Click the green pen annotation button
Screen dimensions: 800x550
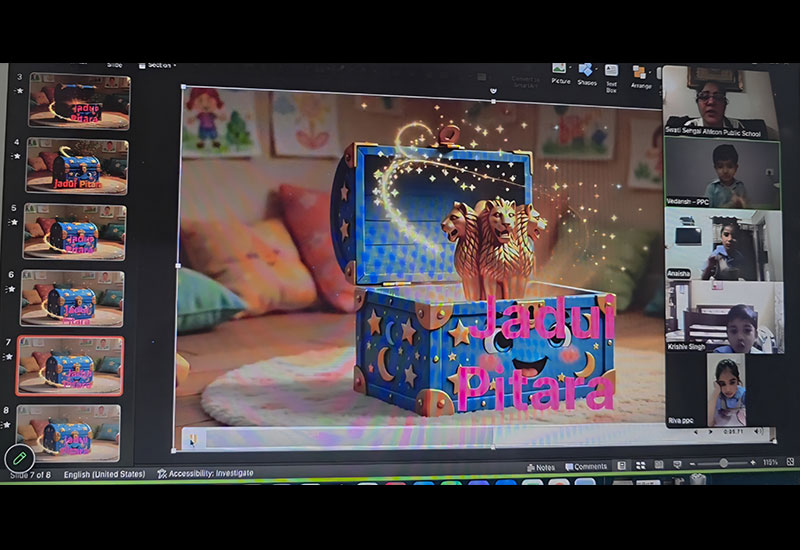(x=19, y=458)
